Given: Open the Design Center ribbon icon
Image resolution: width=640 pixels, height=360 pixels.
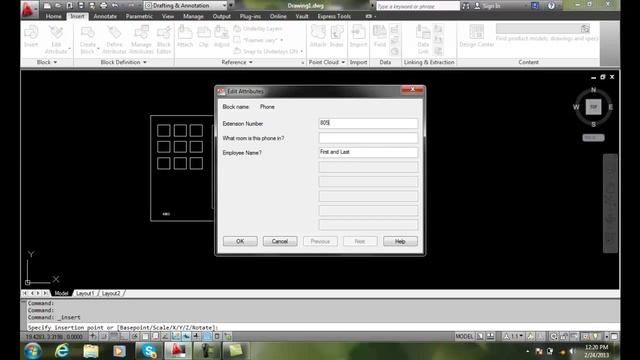Looking at the screenshot, I should [x=477, y=36].
